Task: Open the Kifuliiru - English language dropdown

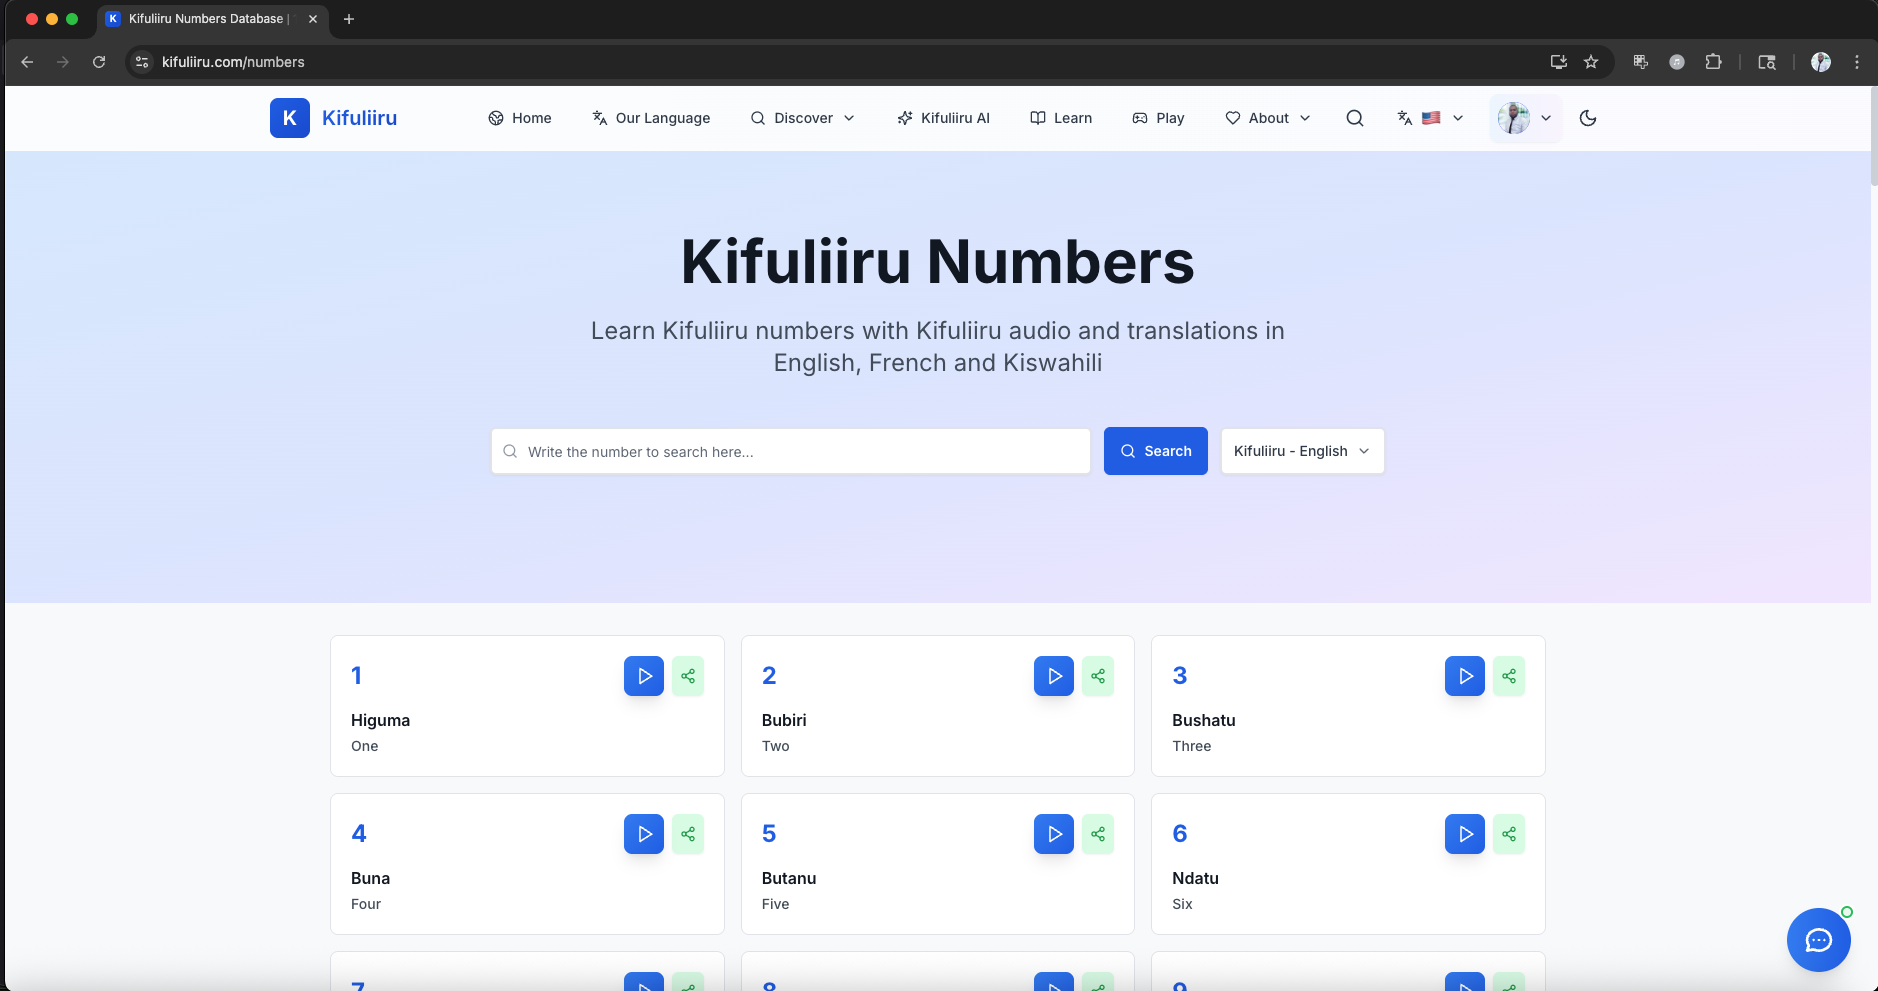Action: tap(1302, 451)
